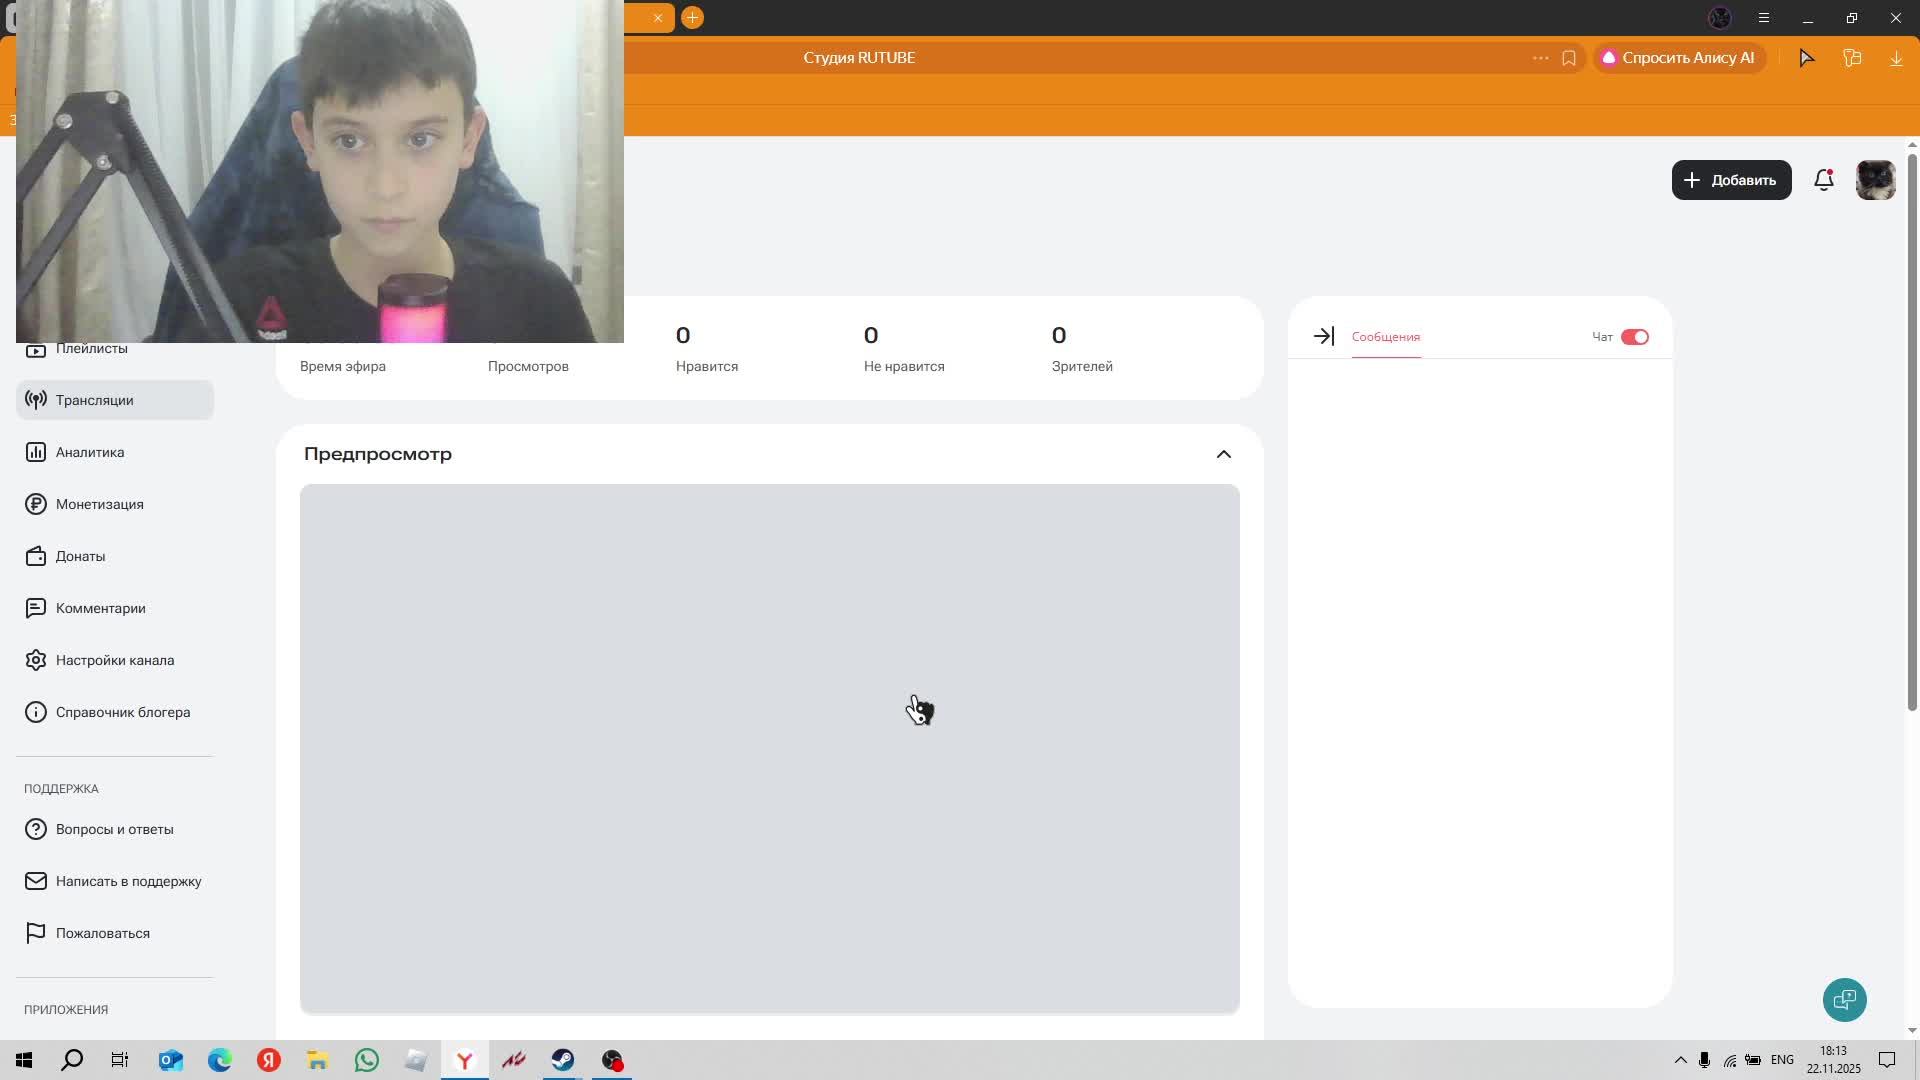
Task: Collapse the chat panel arrow icon
Action: click(x=1323, y=337)
